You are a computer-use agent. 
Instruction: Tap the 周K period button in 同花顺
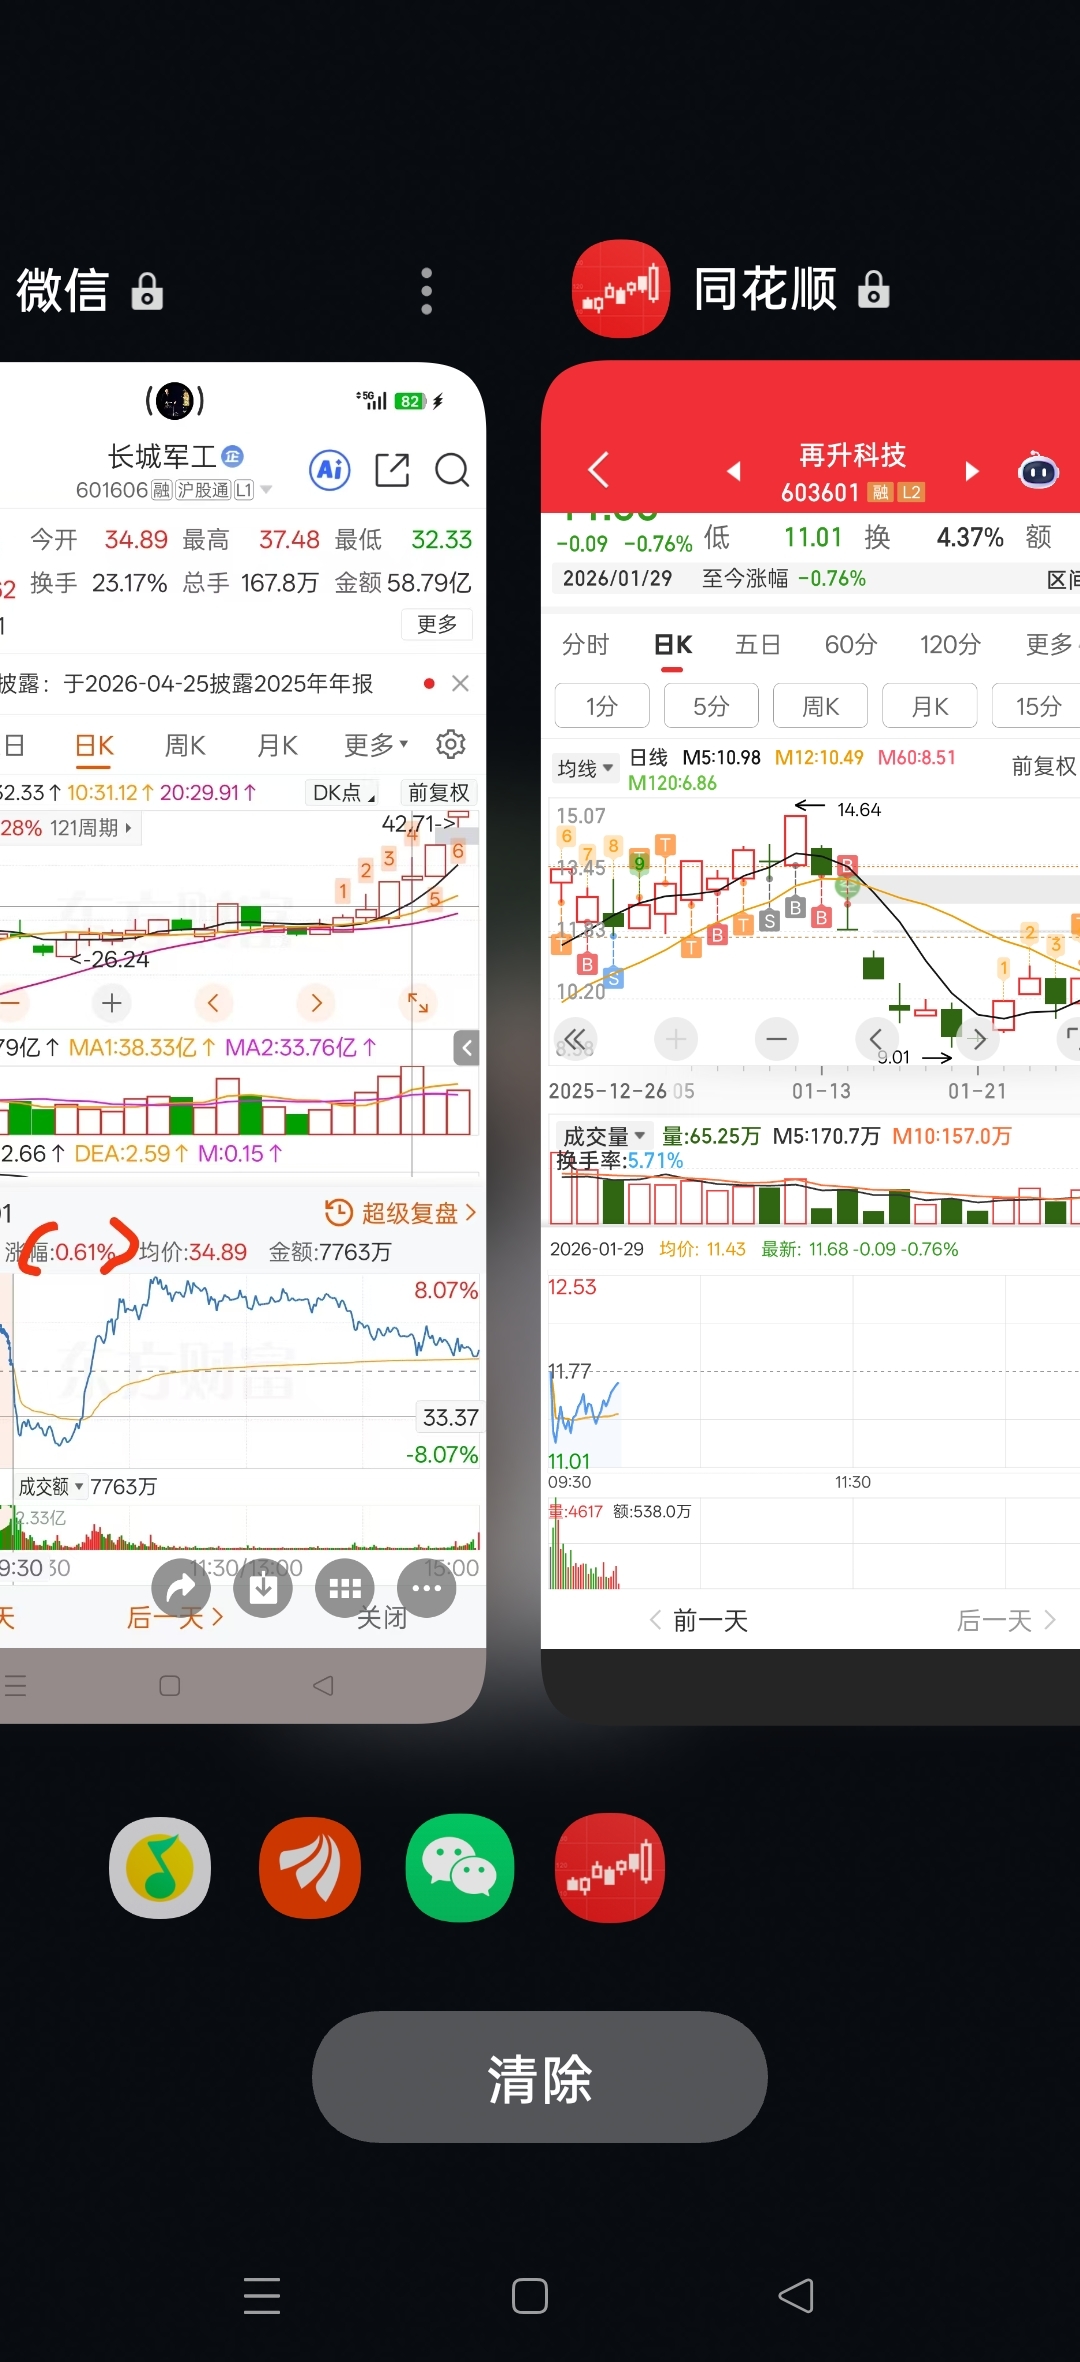pyautogui.click(x=820, y=706)
